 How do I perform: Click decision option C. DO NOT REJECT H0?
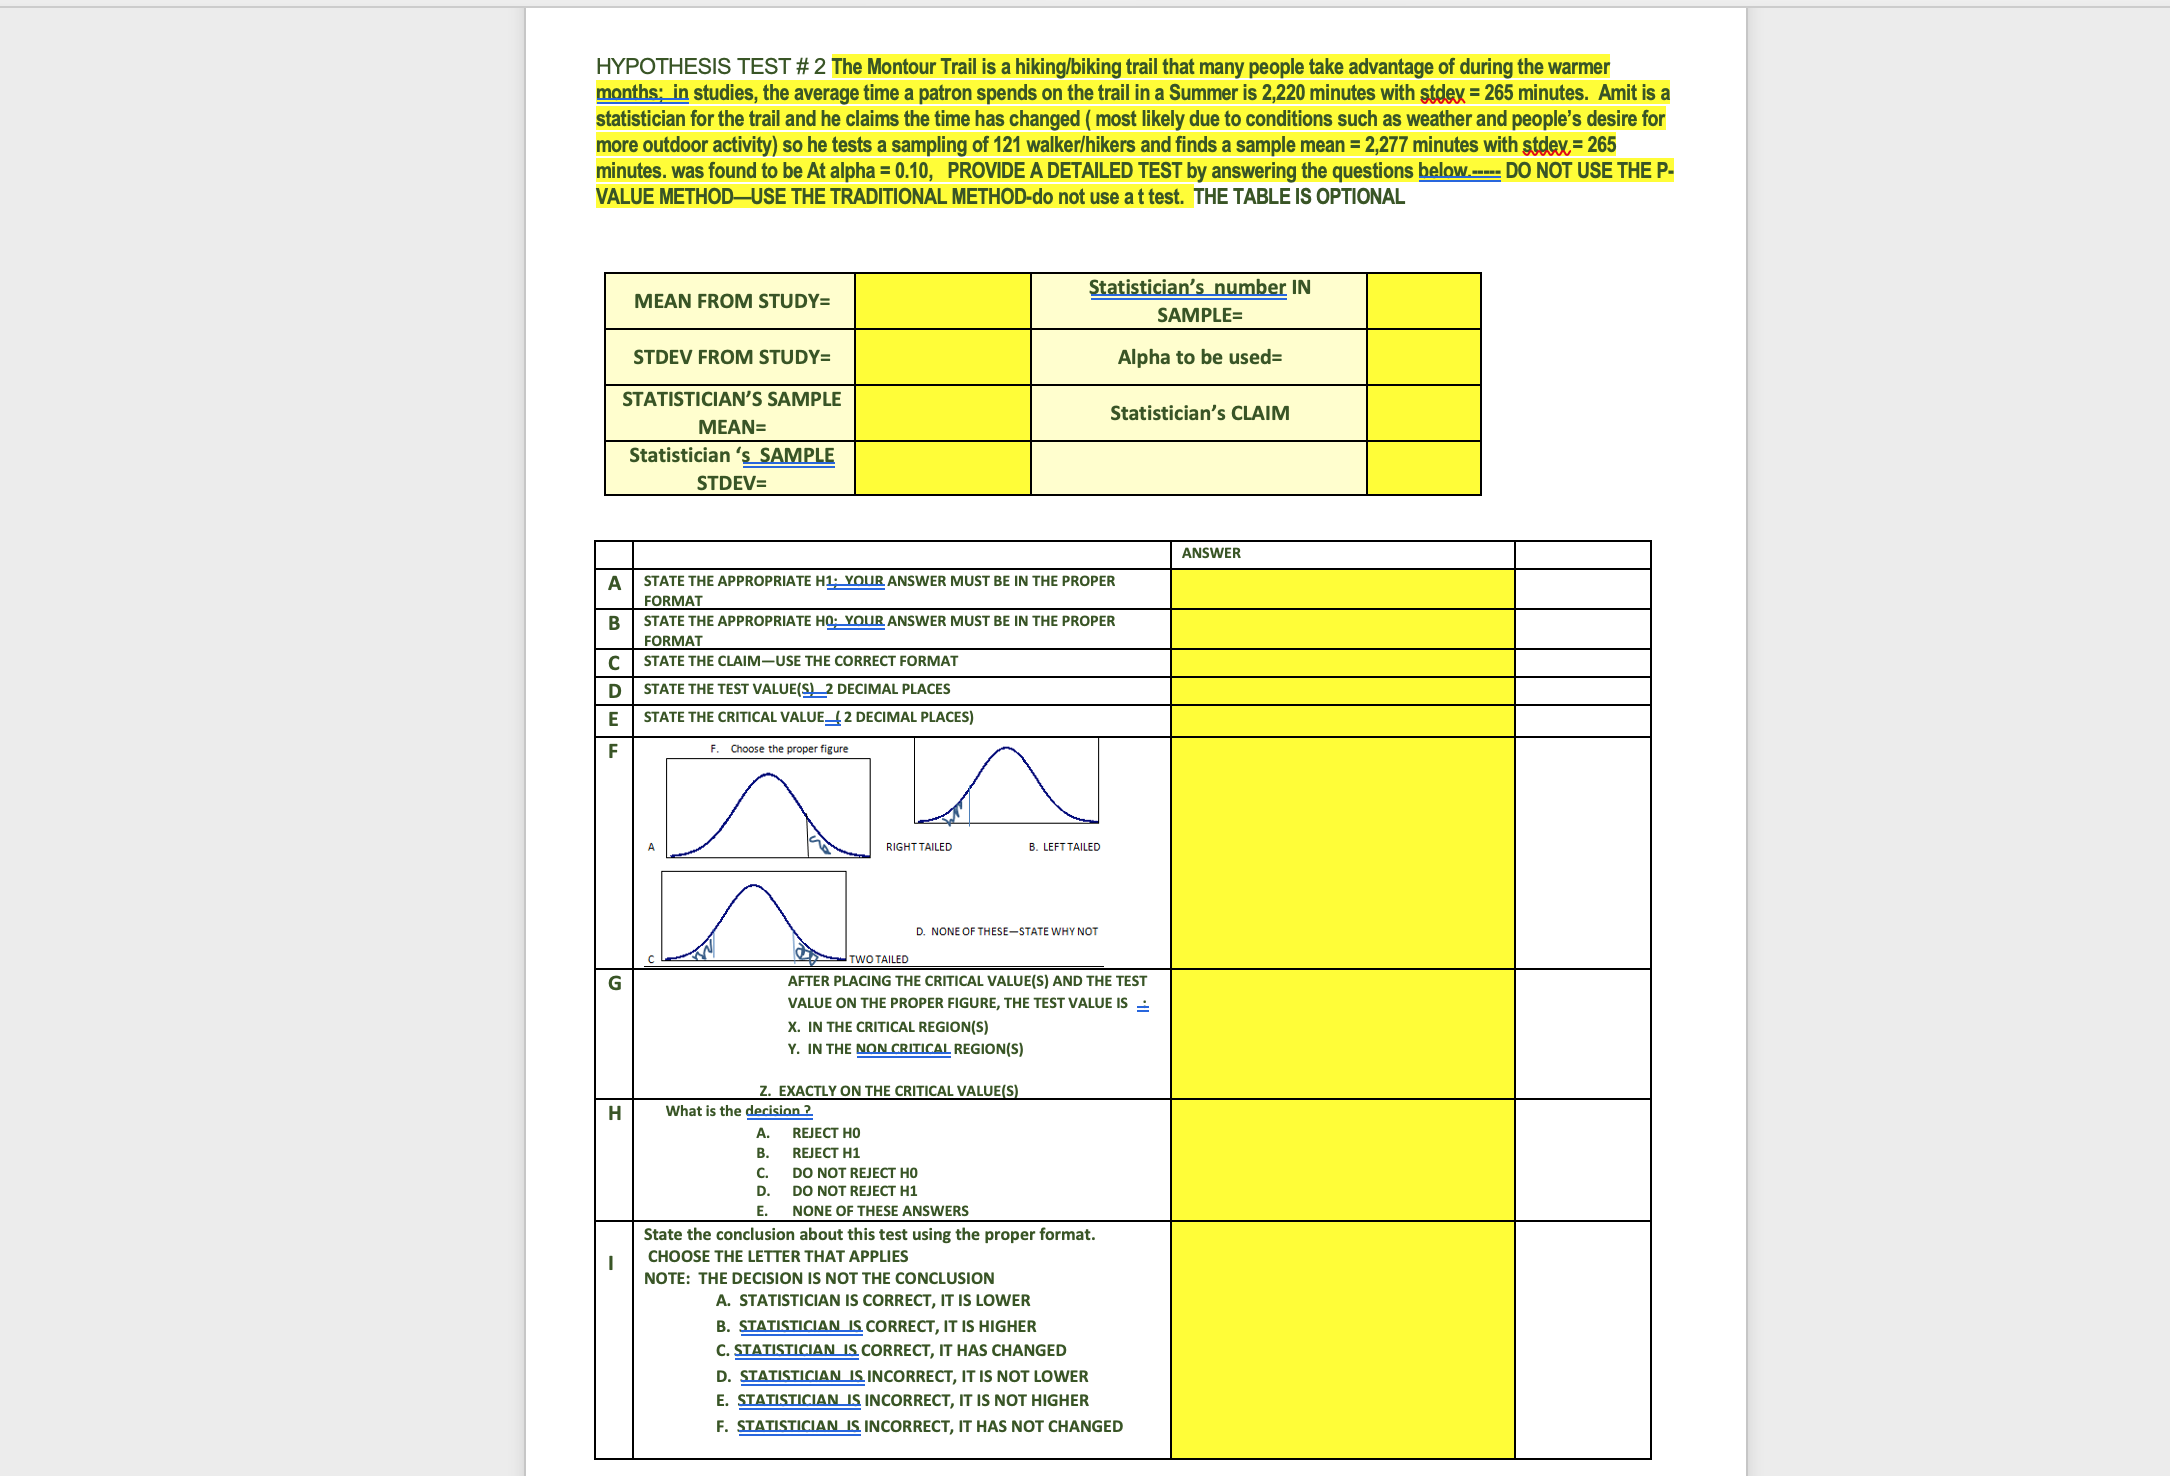853,1173
